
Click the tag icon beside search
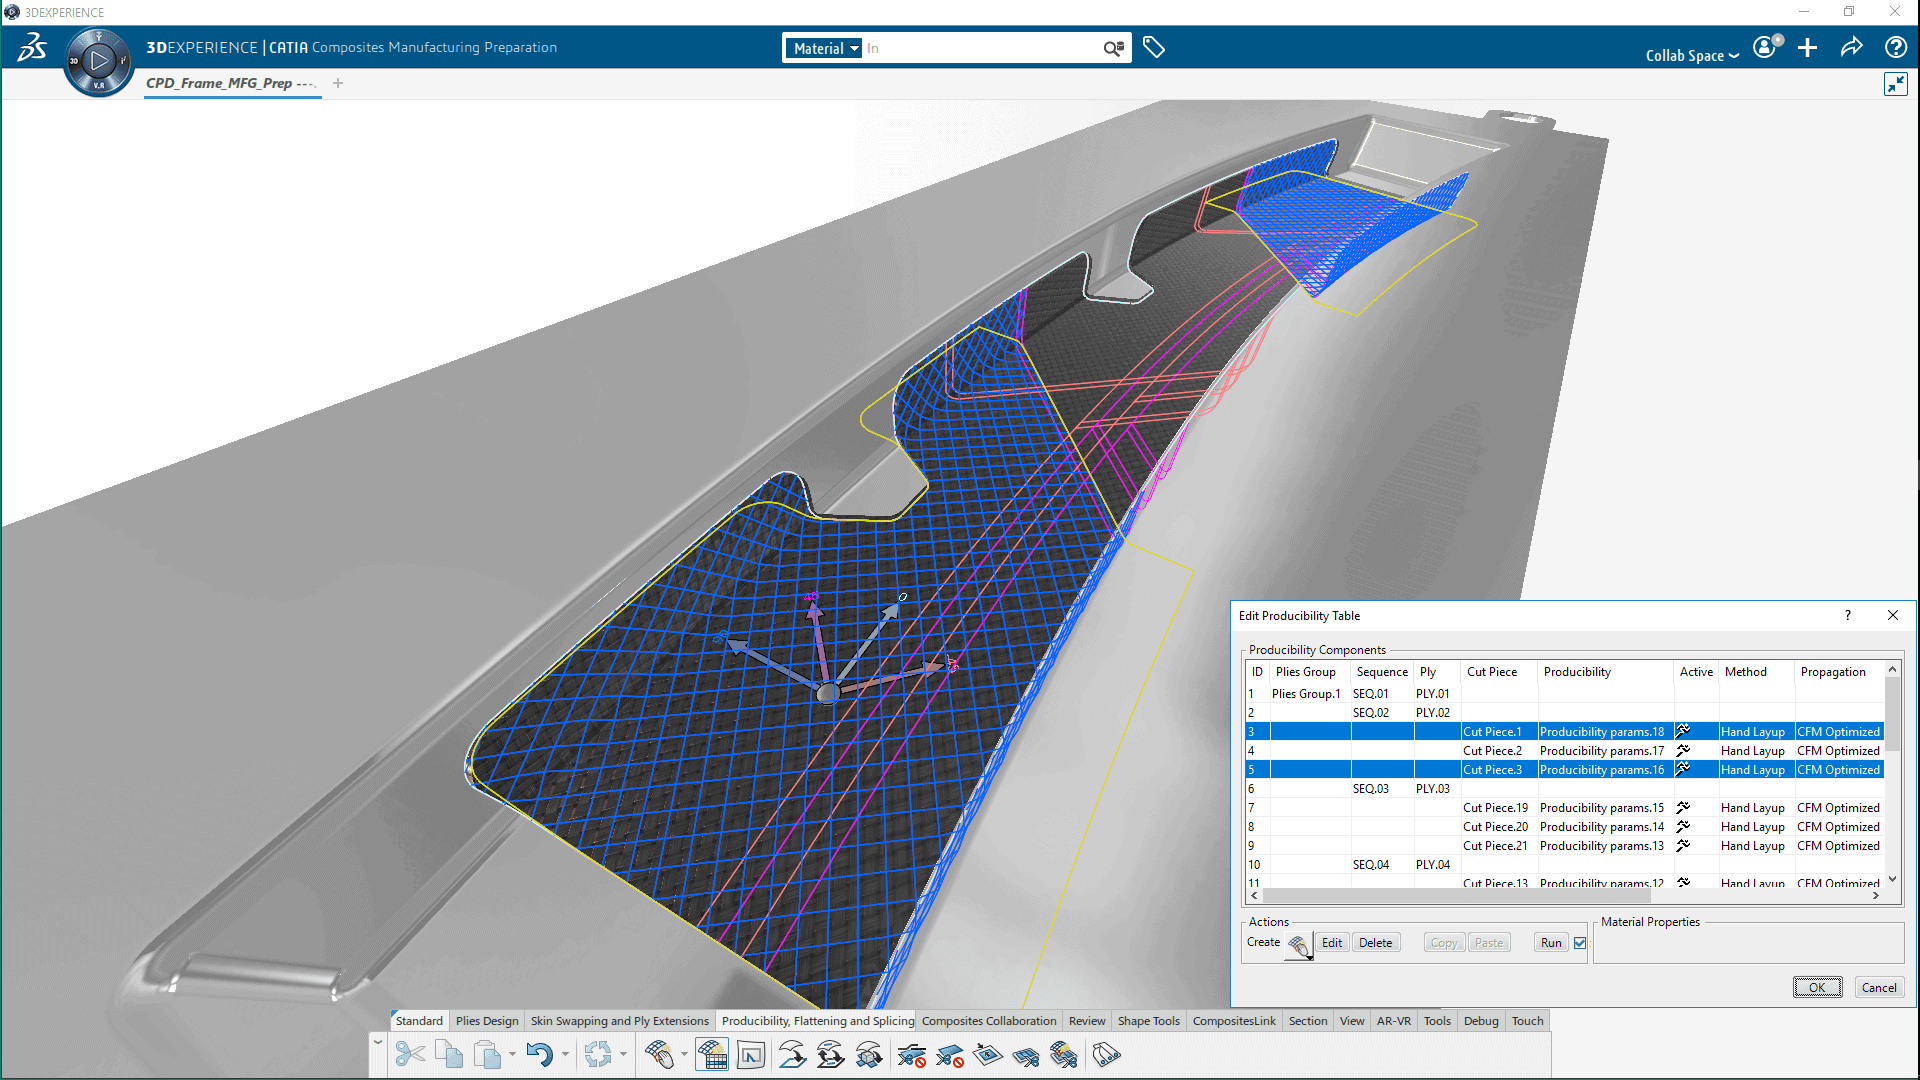pyautogui.click(x=1153, y=47)
